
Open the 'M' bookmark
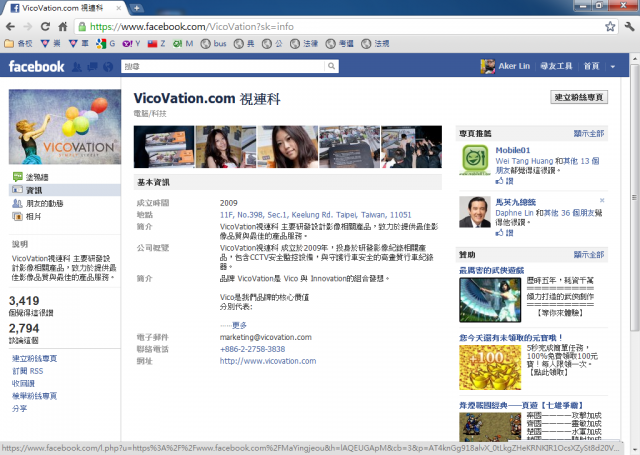183,43
